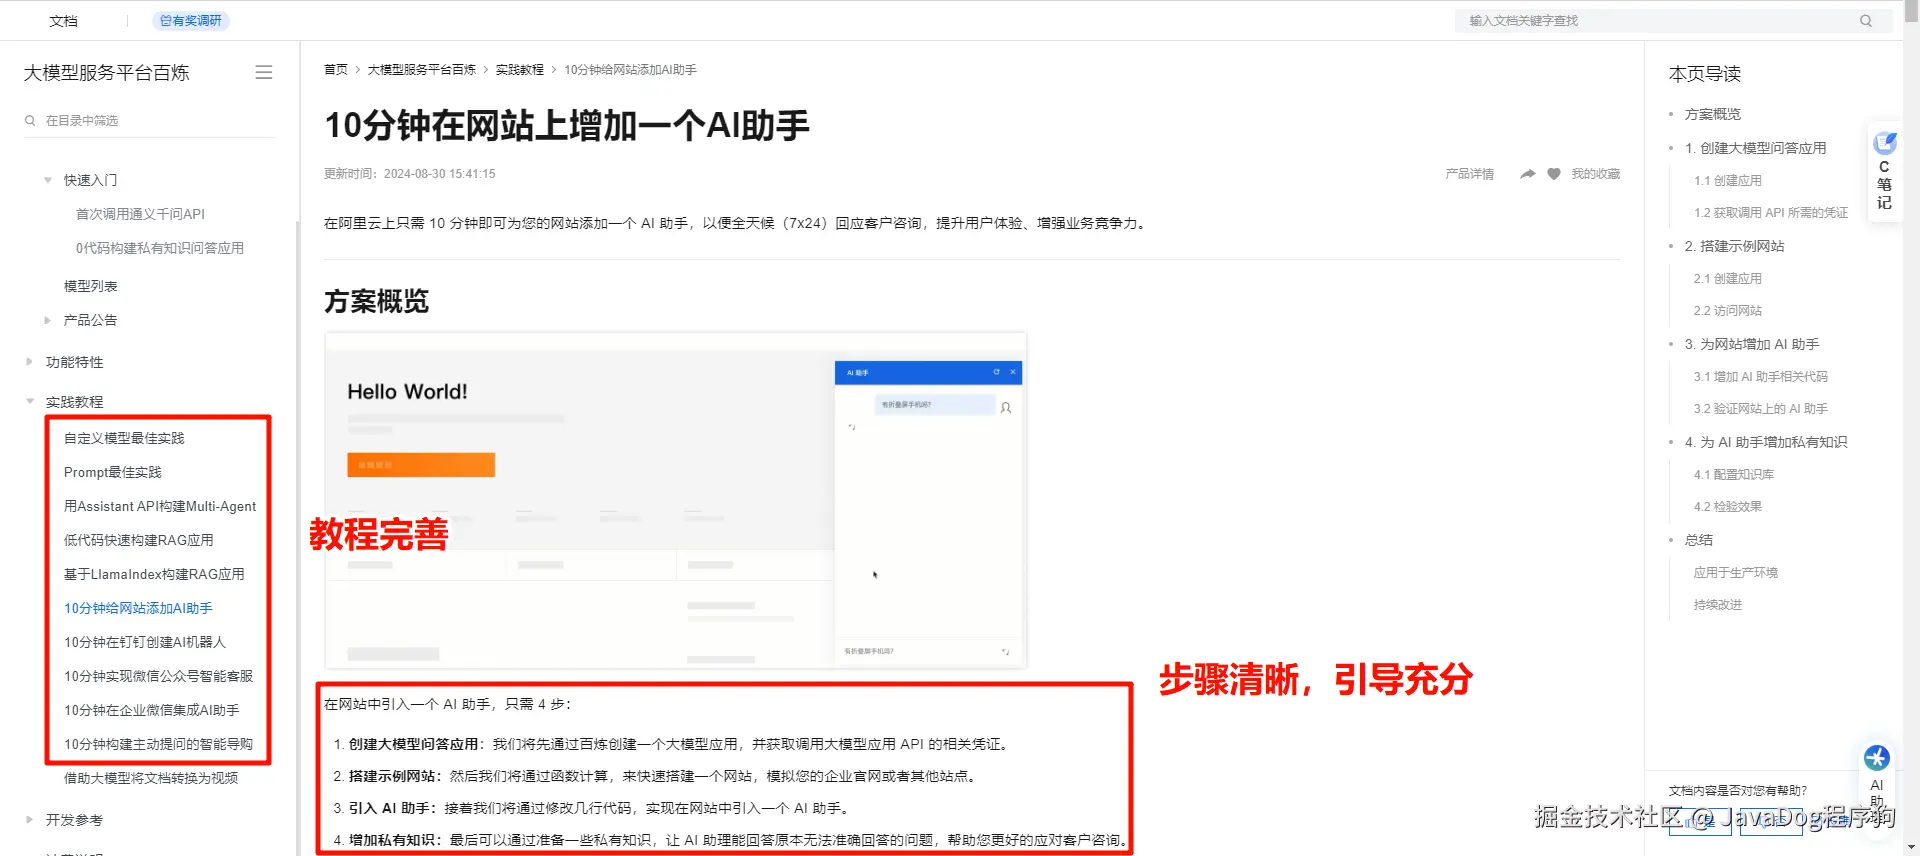The width and height of the screenshot is (1920, 856).
Task: Open 自定义模型最佳实践 tutorial
Action: pyautogui.click(x=124, y=438)
